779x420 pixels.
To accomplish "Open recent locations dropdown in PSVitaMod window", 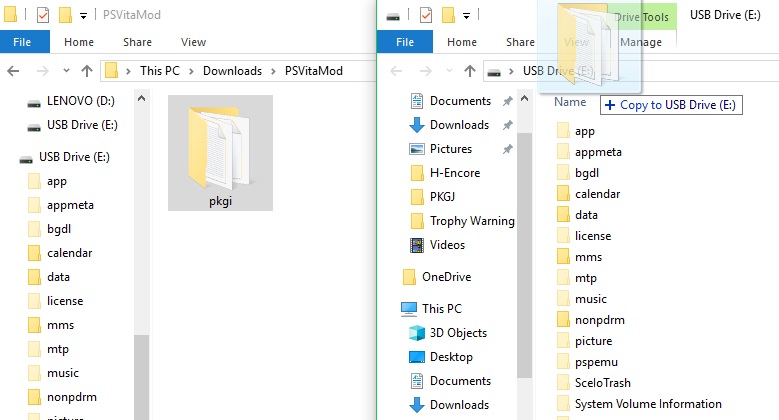I will click(66, 71).
